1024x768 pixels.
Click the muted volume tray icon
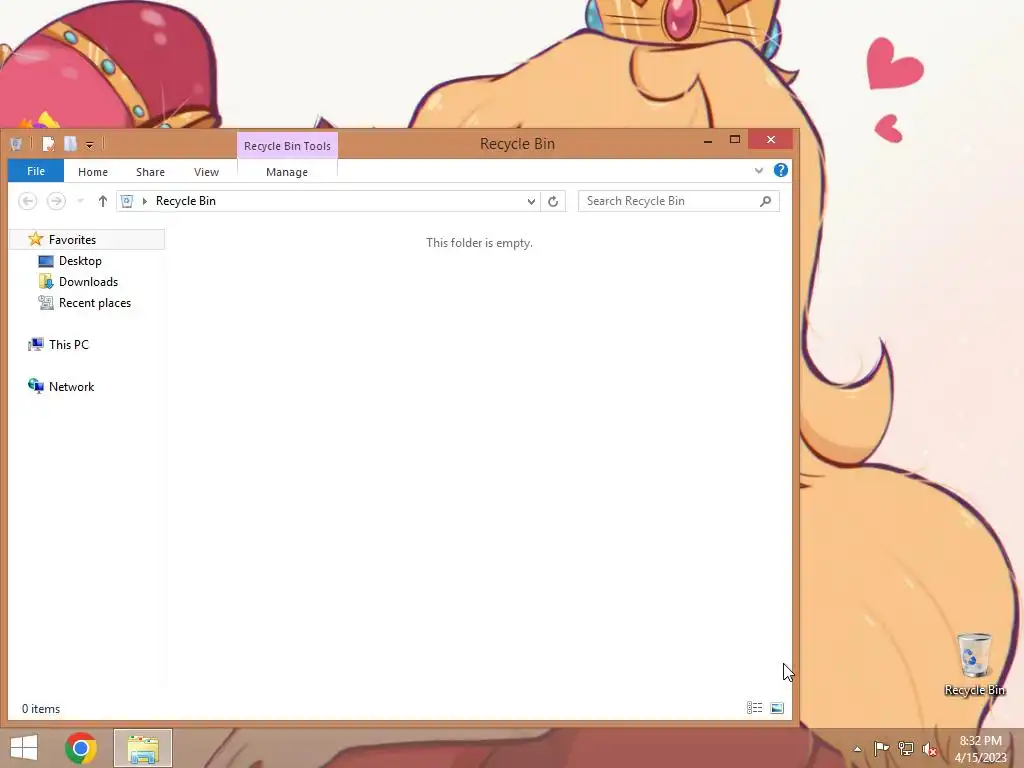pyautogui.click(x=930, y=749)
